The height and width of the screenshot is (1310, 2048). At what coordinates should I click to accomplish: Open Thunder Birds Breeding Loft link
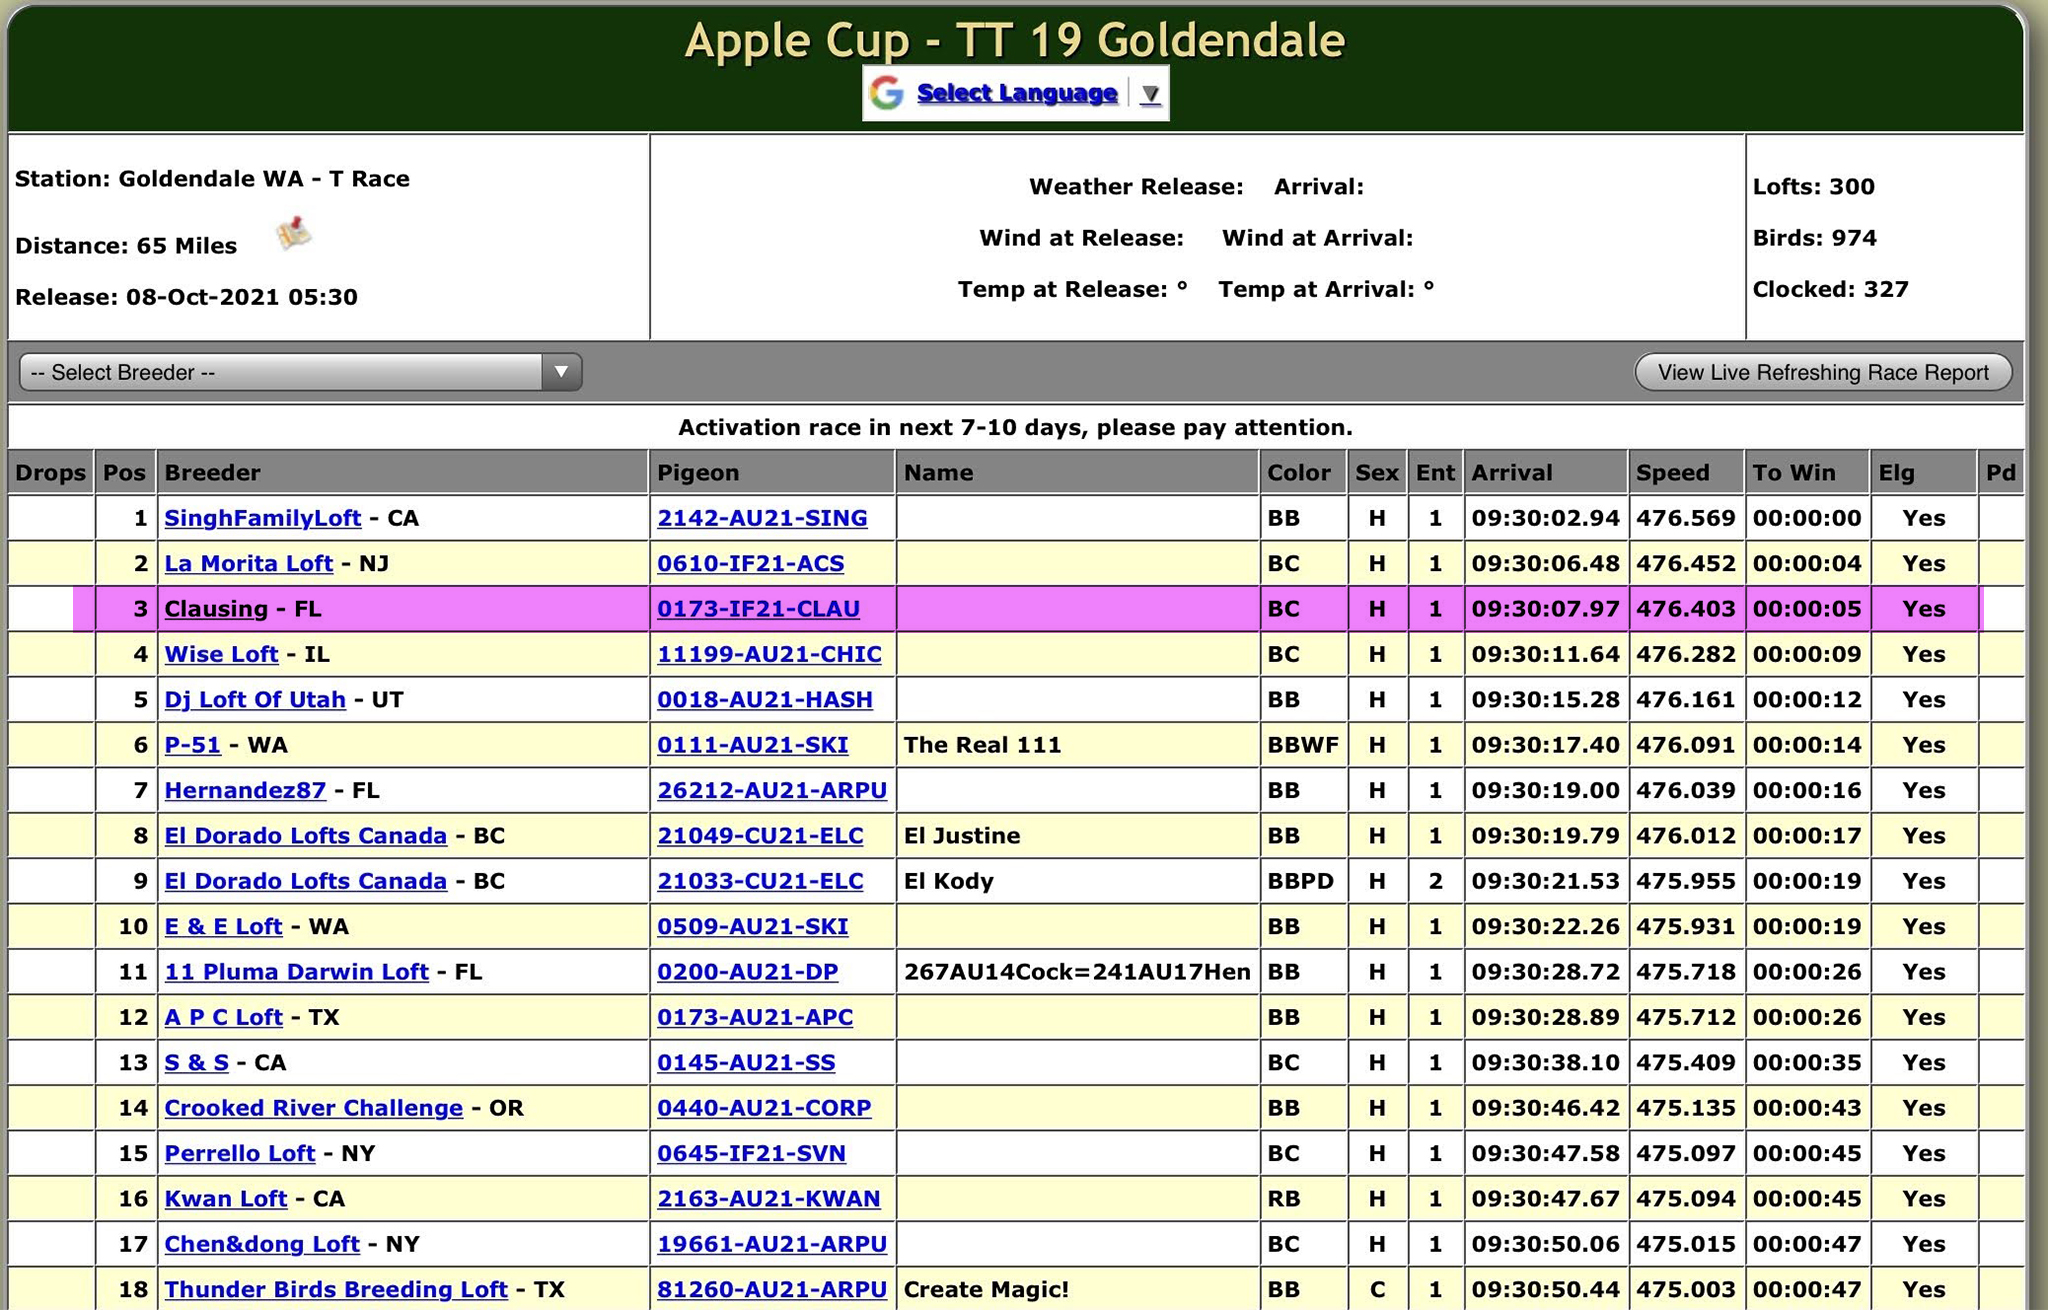[335, 1289]
